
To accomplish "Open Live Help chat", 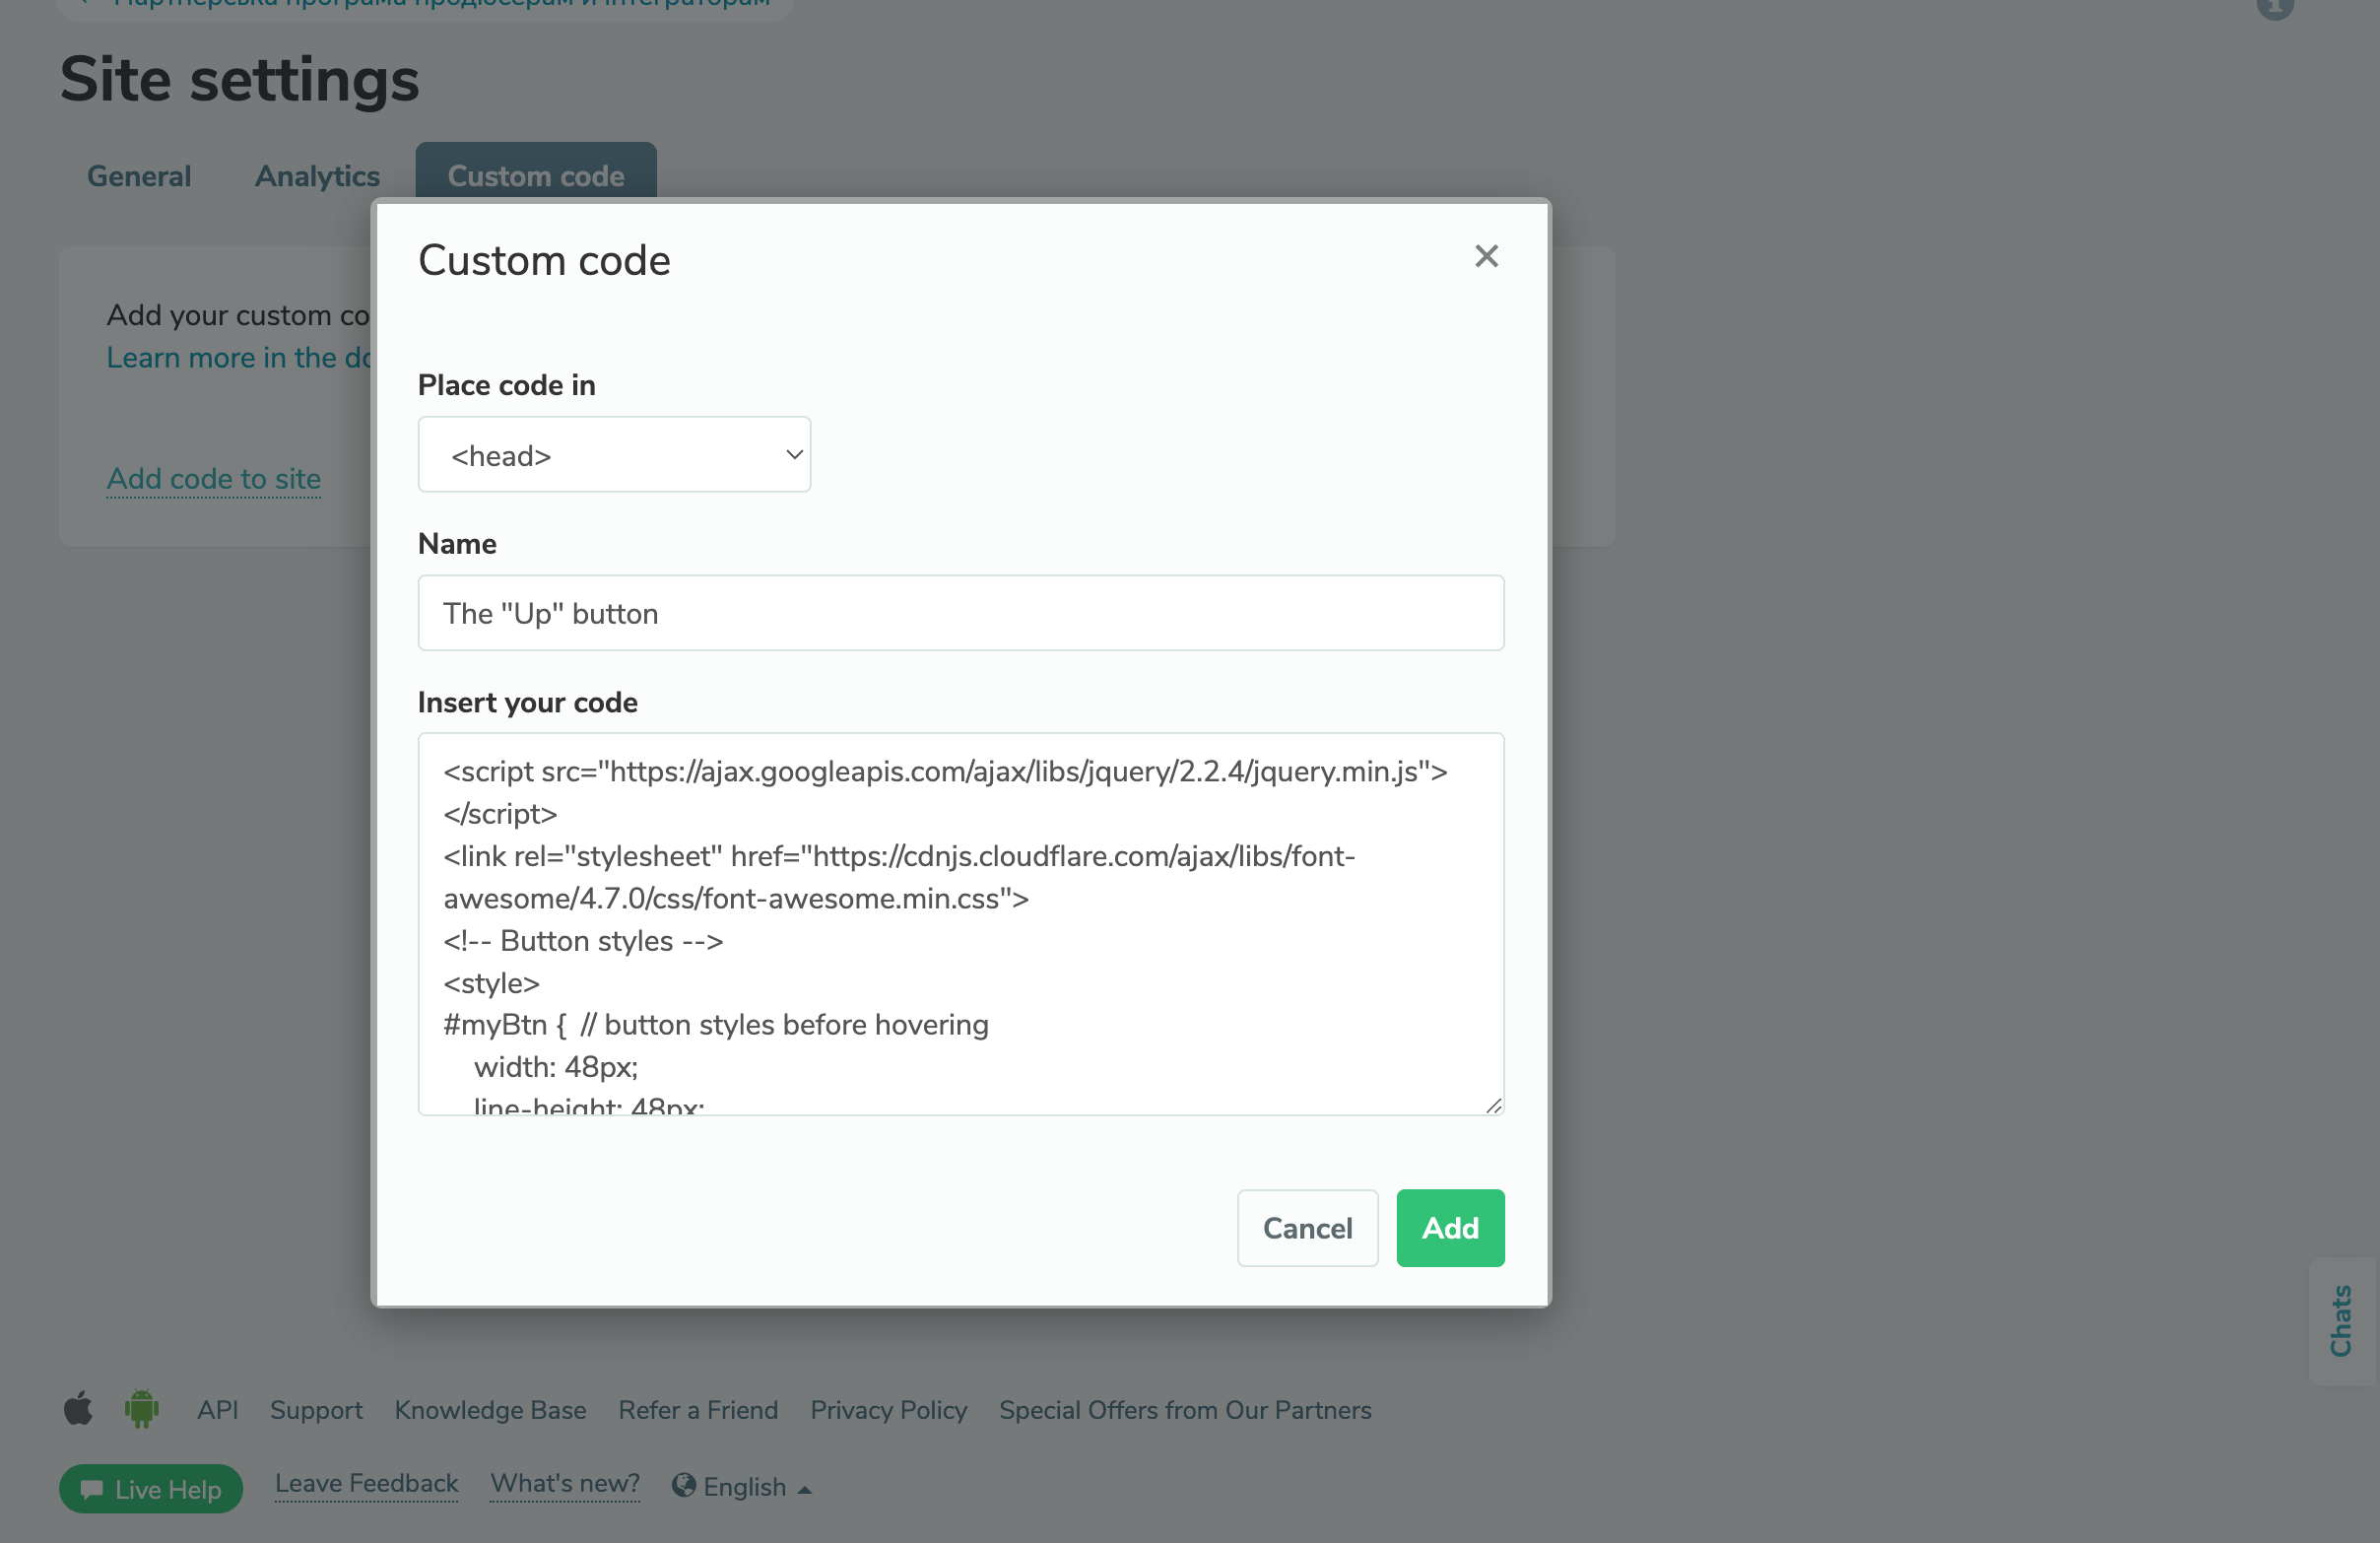I will [151, 1489].
